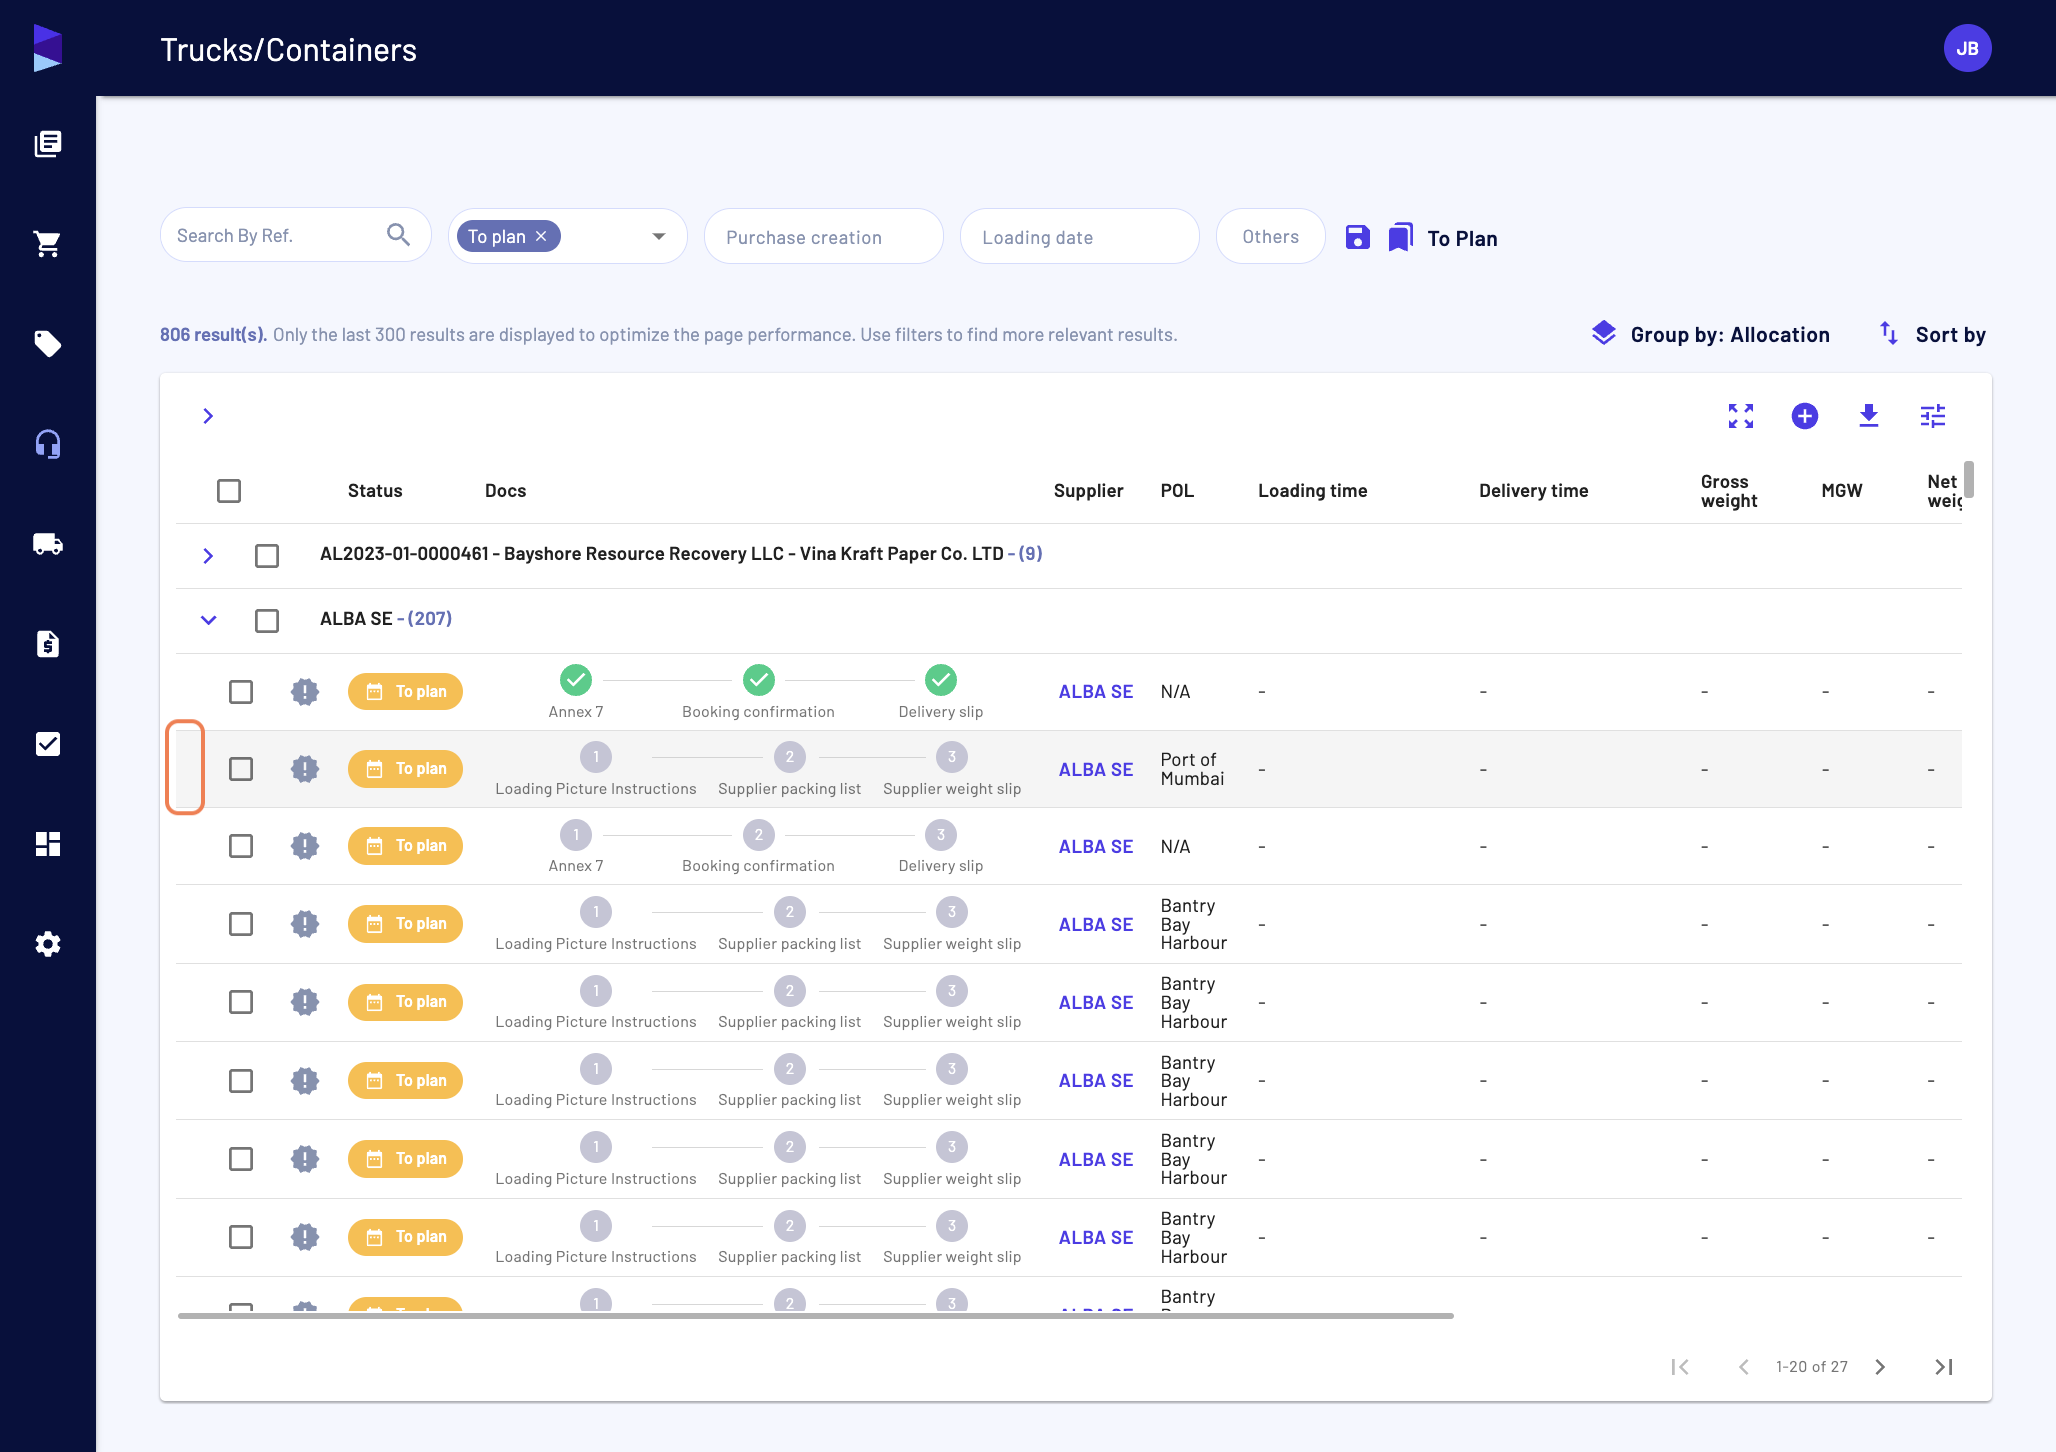
Task: Open the Loading date filter
Action: [1080, 237]
